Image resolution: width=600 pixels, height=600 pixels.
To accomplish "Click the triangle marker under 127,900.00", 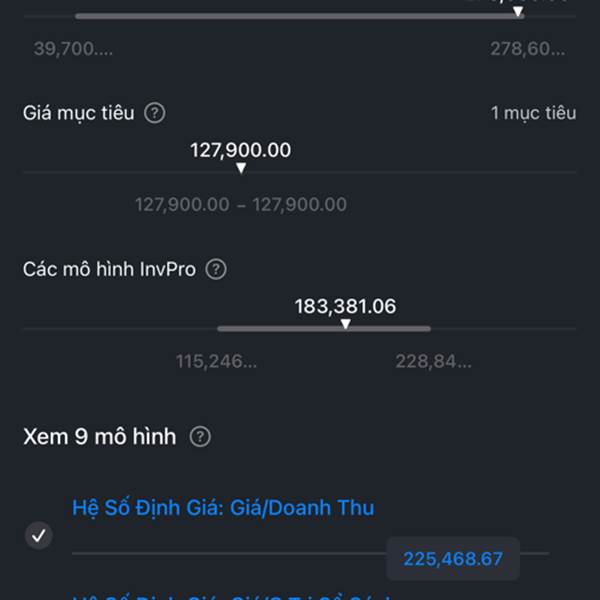I will 241,168.
